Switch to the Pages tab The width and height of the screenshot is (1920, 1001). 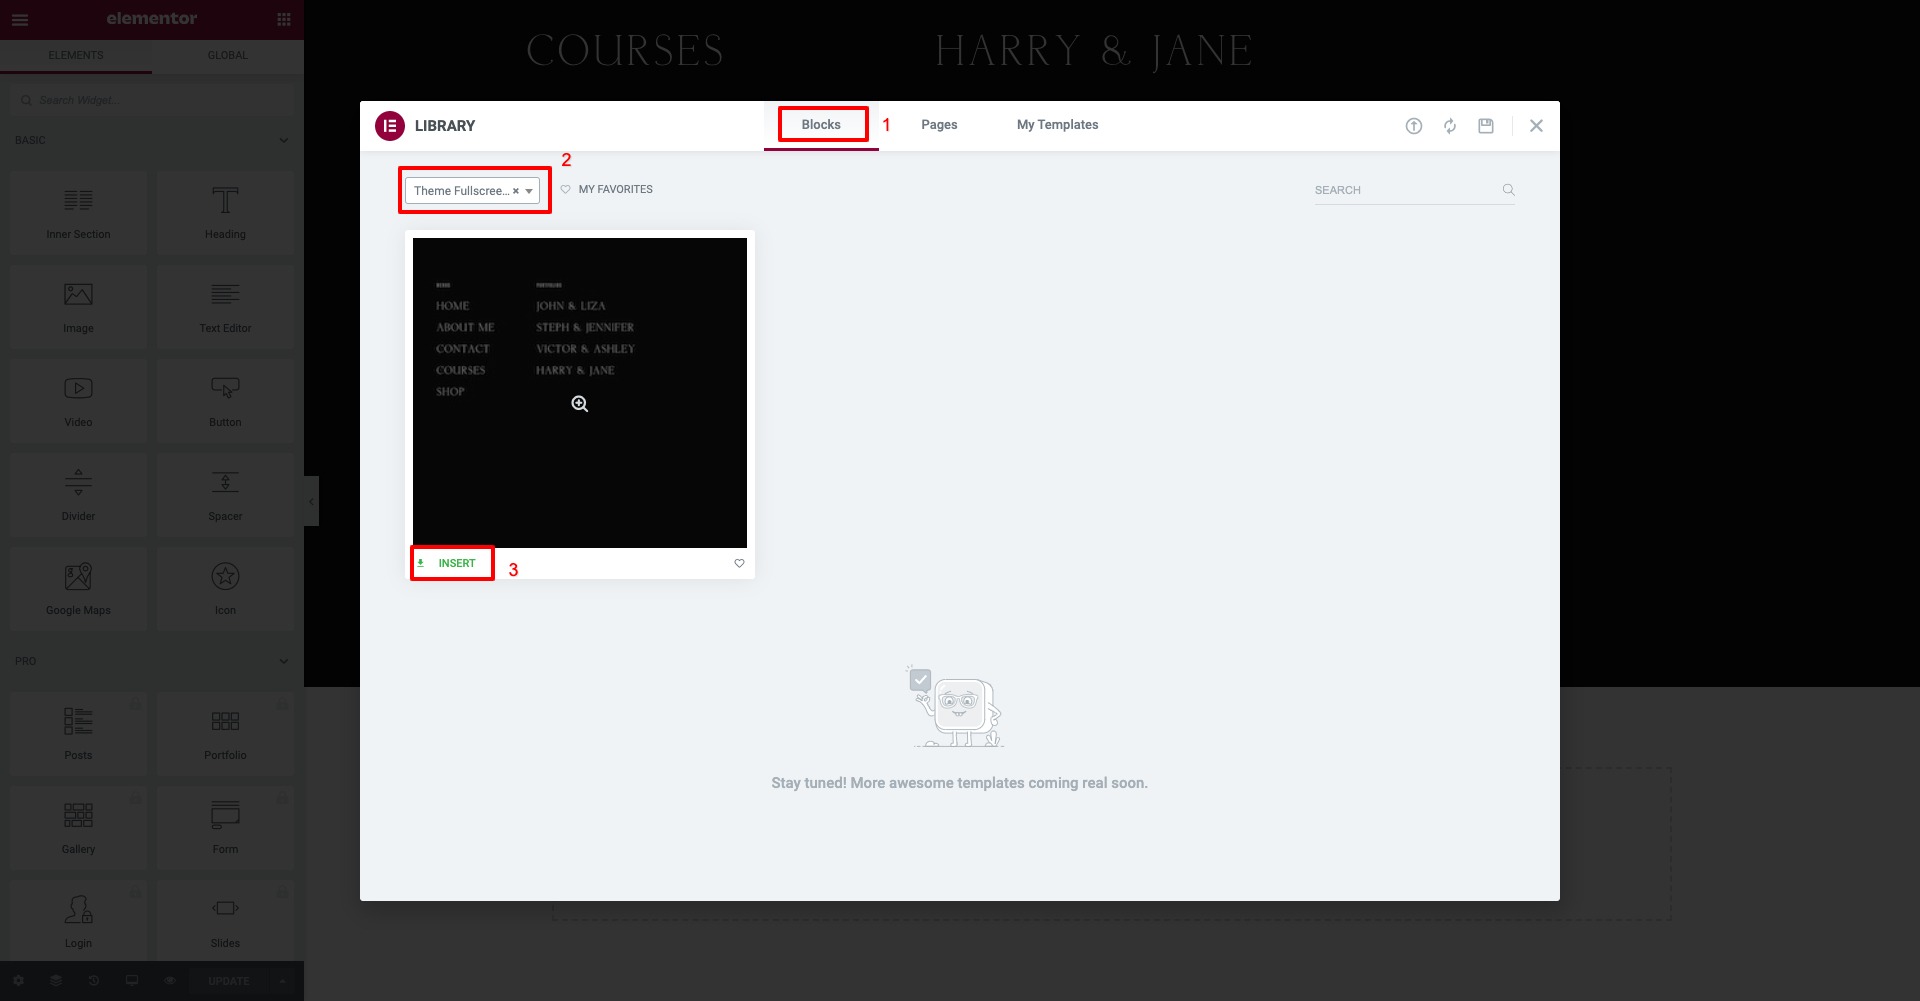coord(938,124)
